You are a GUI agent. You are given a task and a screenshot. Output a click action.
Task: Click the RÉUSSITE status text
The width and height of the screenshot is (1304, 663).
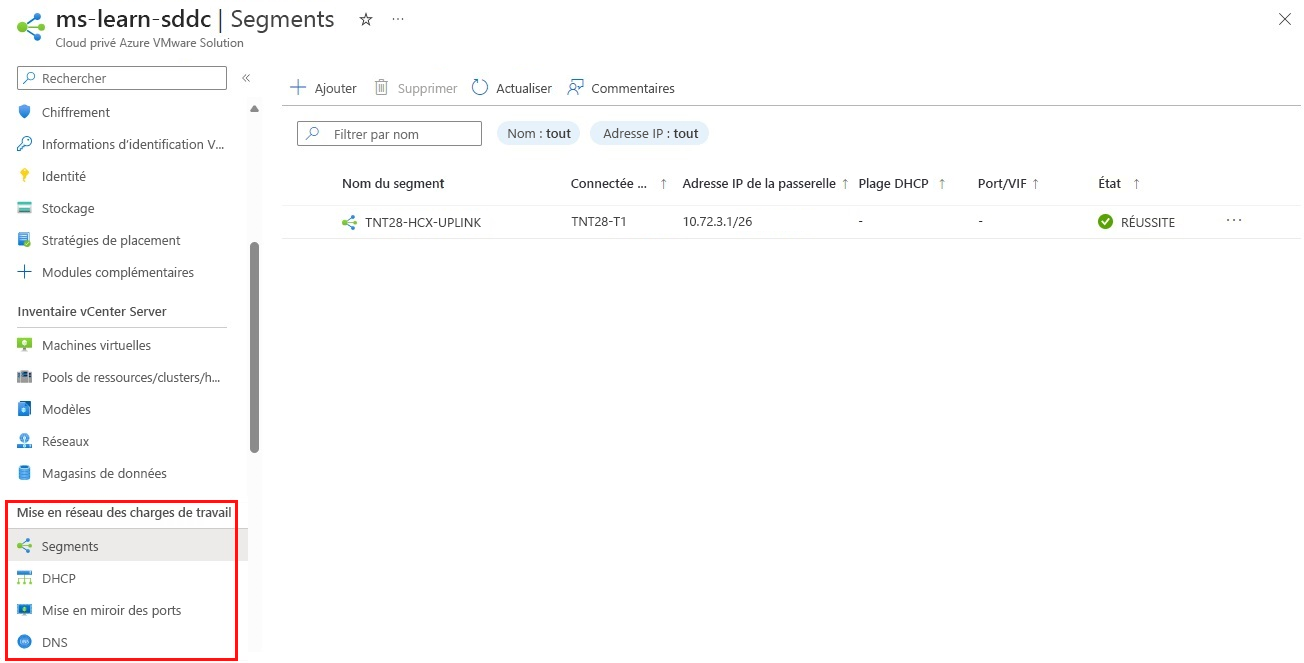tap(1147, 222)
